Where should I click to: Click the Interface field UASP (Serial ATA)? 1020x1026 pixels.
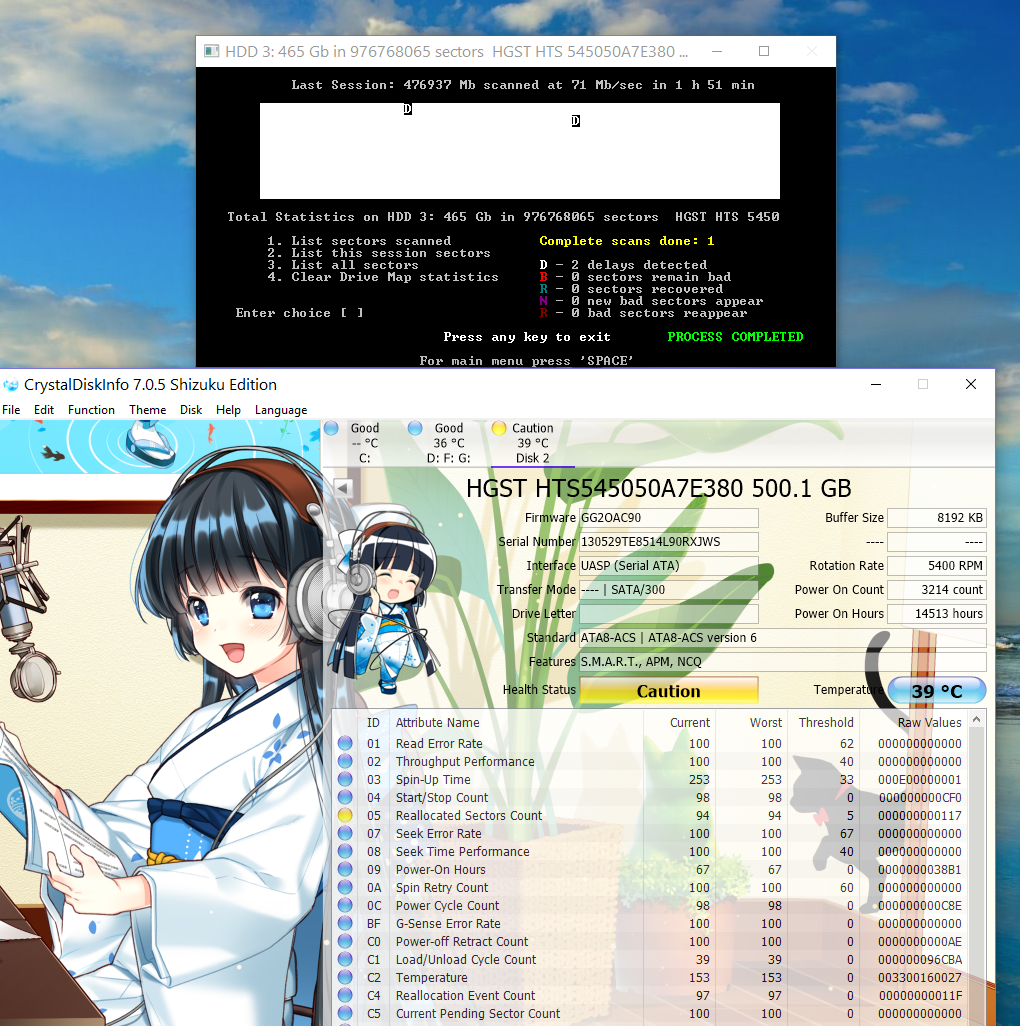point(669,565)
